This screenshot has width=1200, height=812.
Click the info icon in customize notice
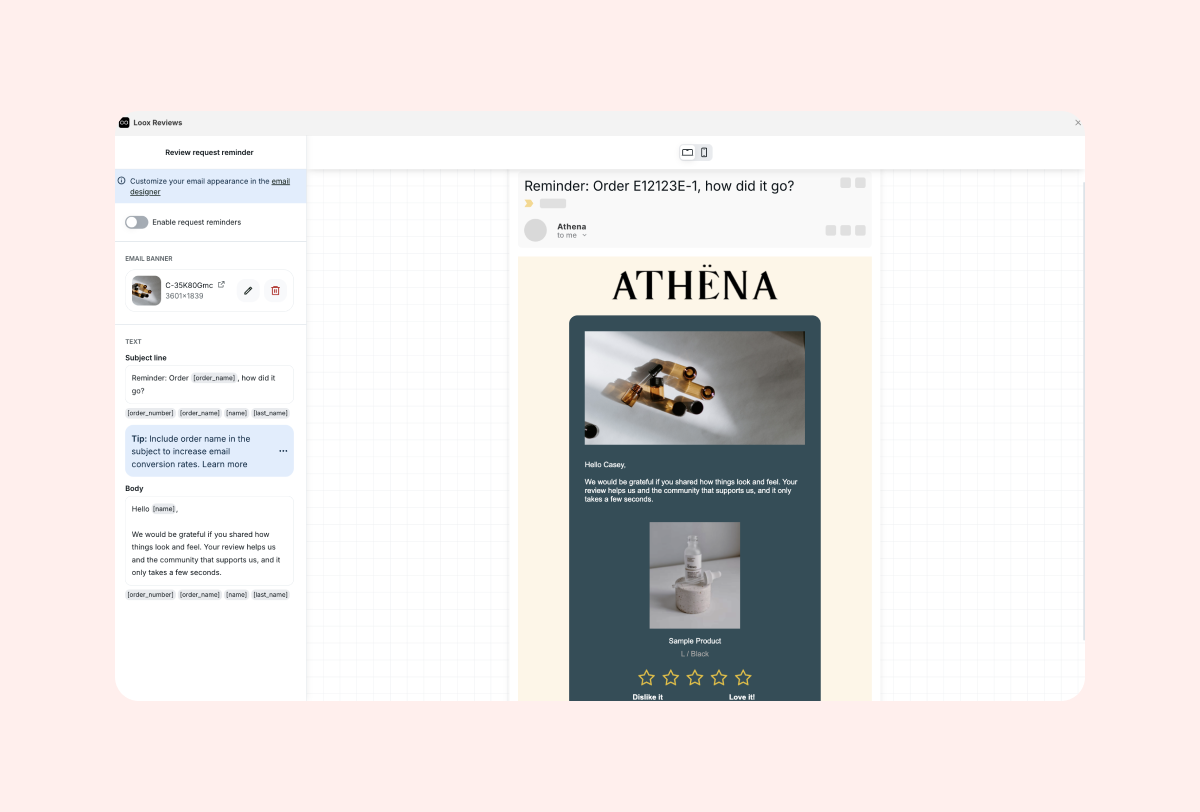pos(122,181)
